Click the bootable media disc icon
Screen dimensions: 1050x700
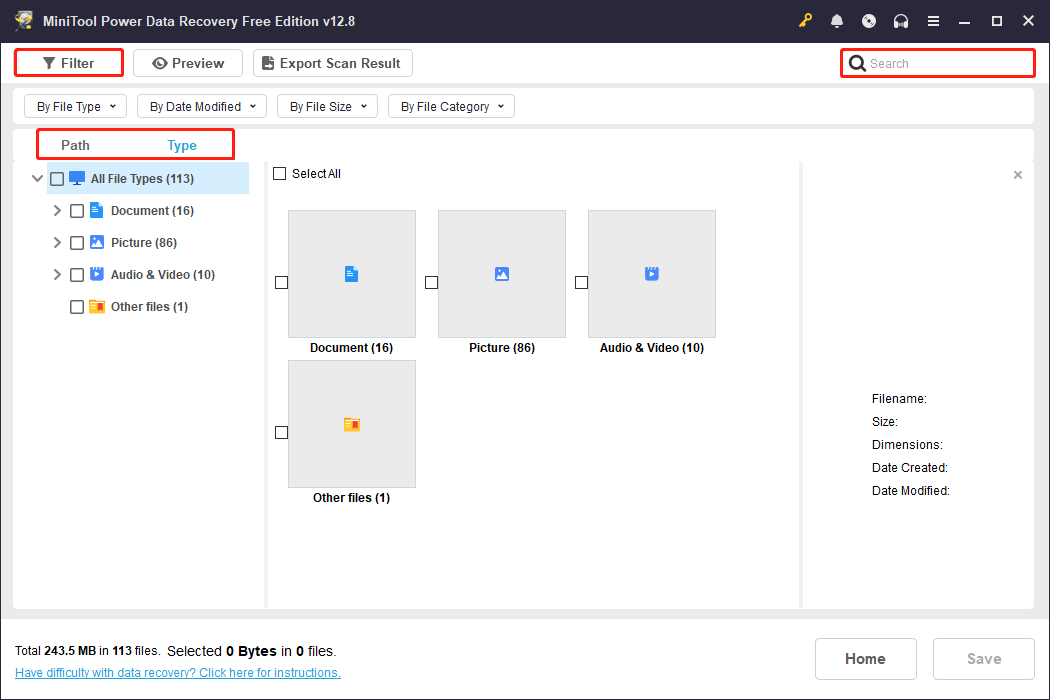(869, 20)
